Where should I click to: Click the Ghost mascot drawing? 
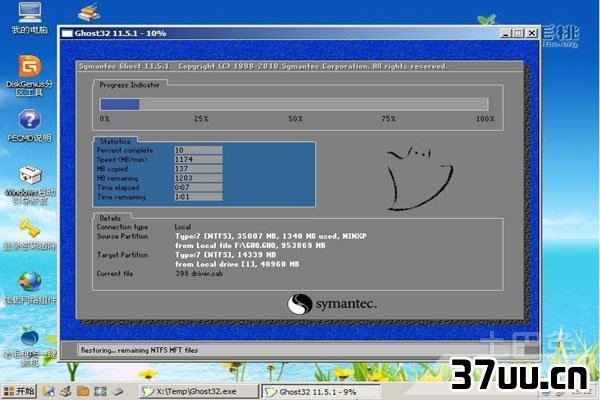pyautogui.click(x=419, y=178)
